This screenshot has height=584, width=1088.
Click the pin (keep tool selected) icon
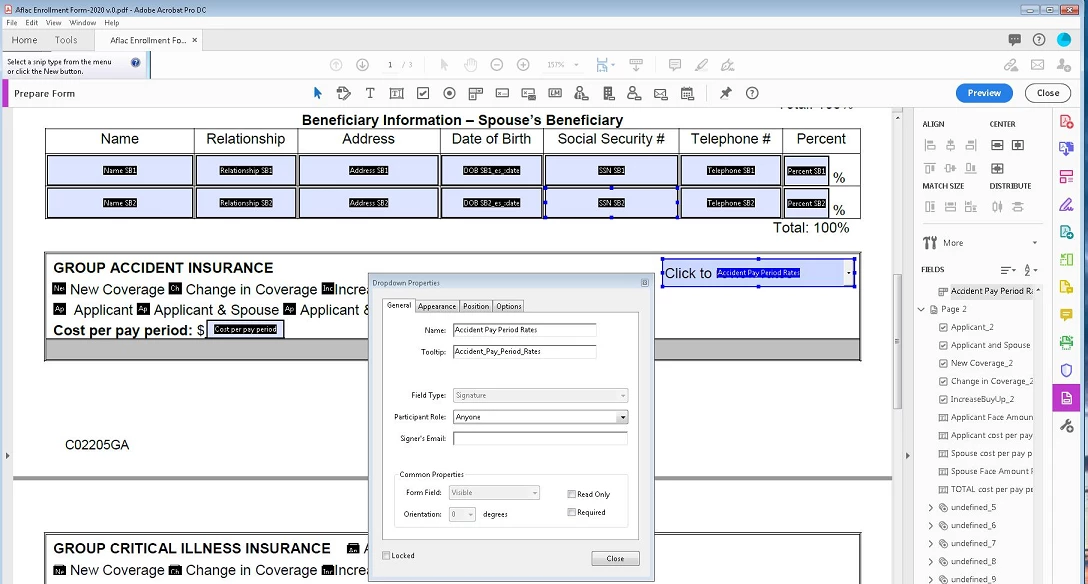[x=725, y=93]
